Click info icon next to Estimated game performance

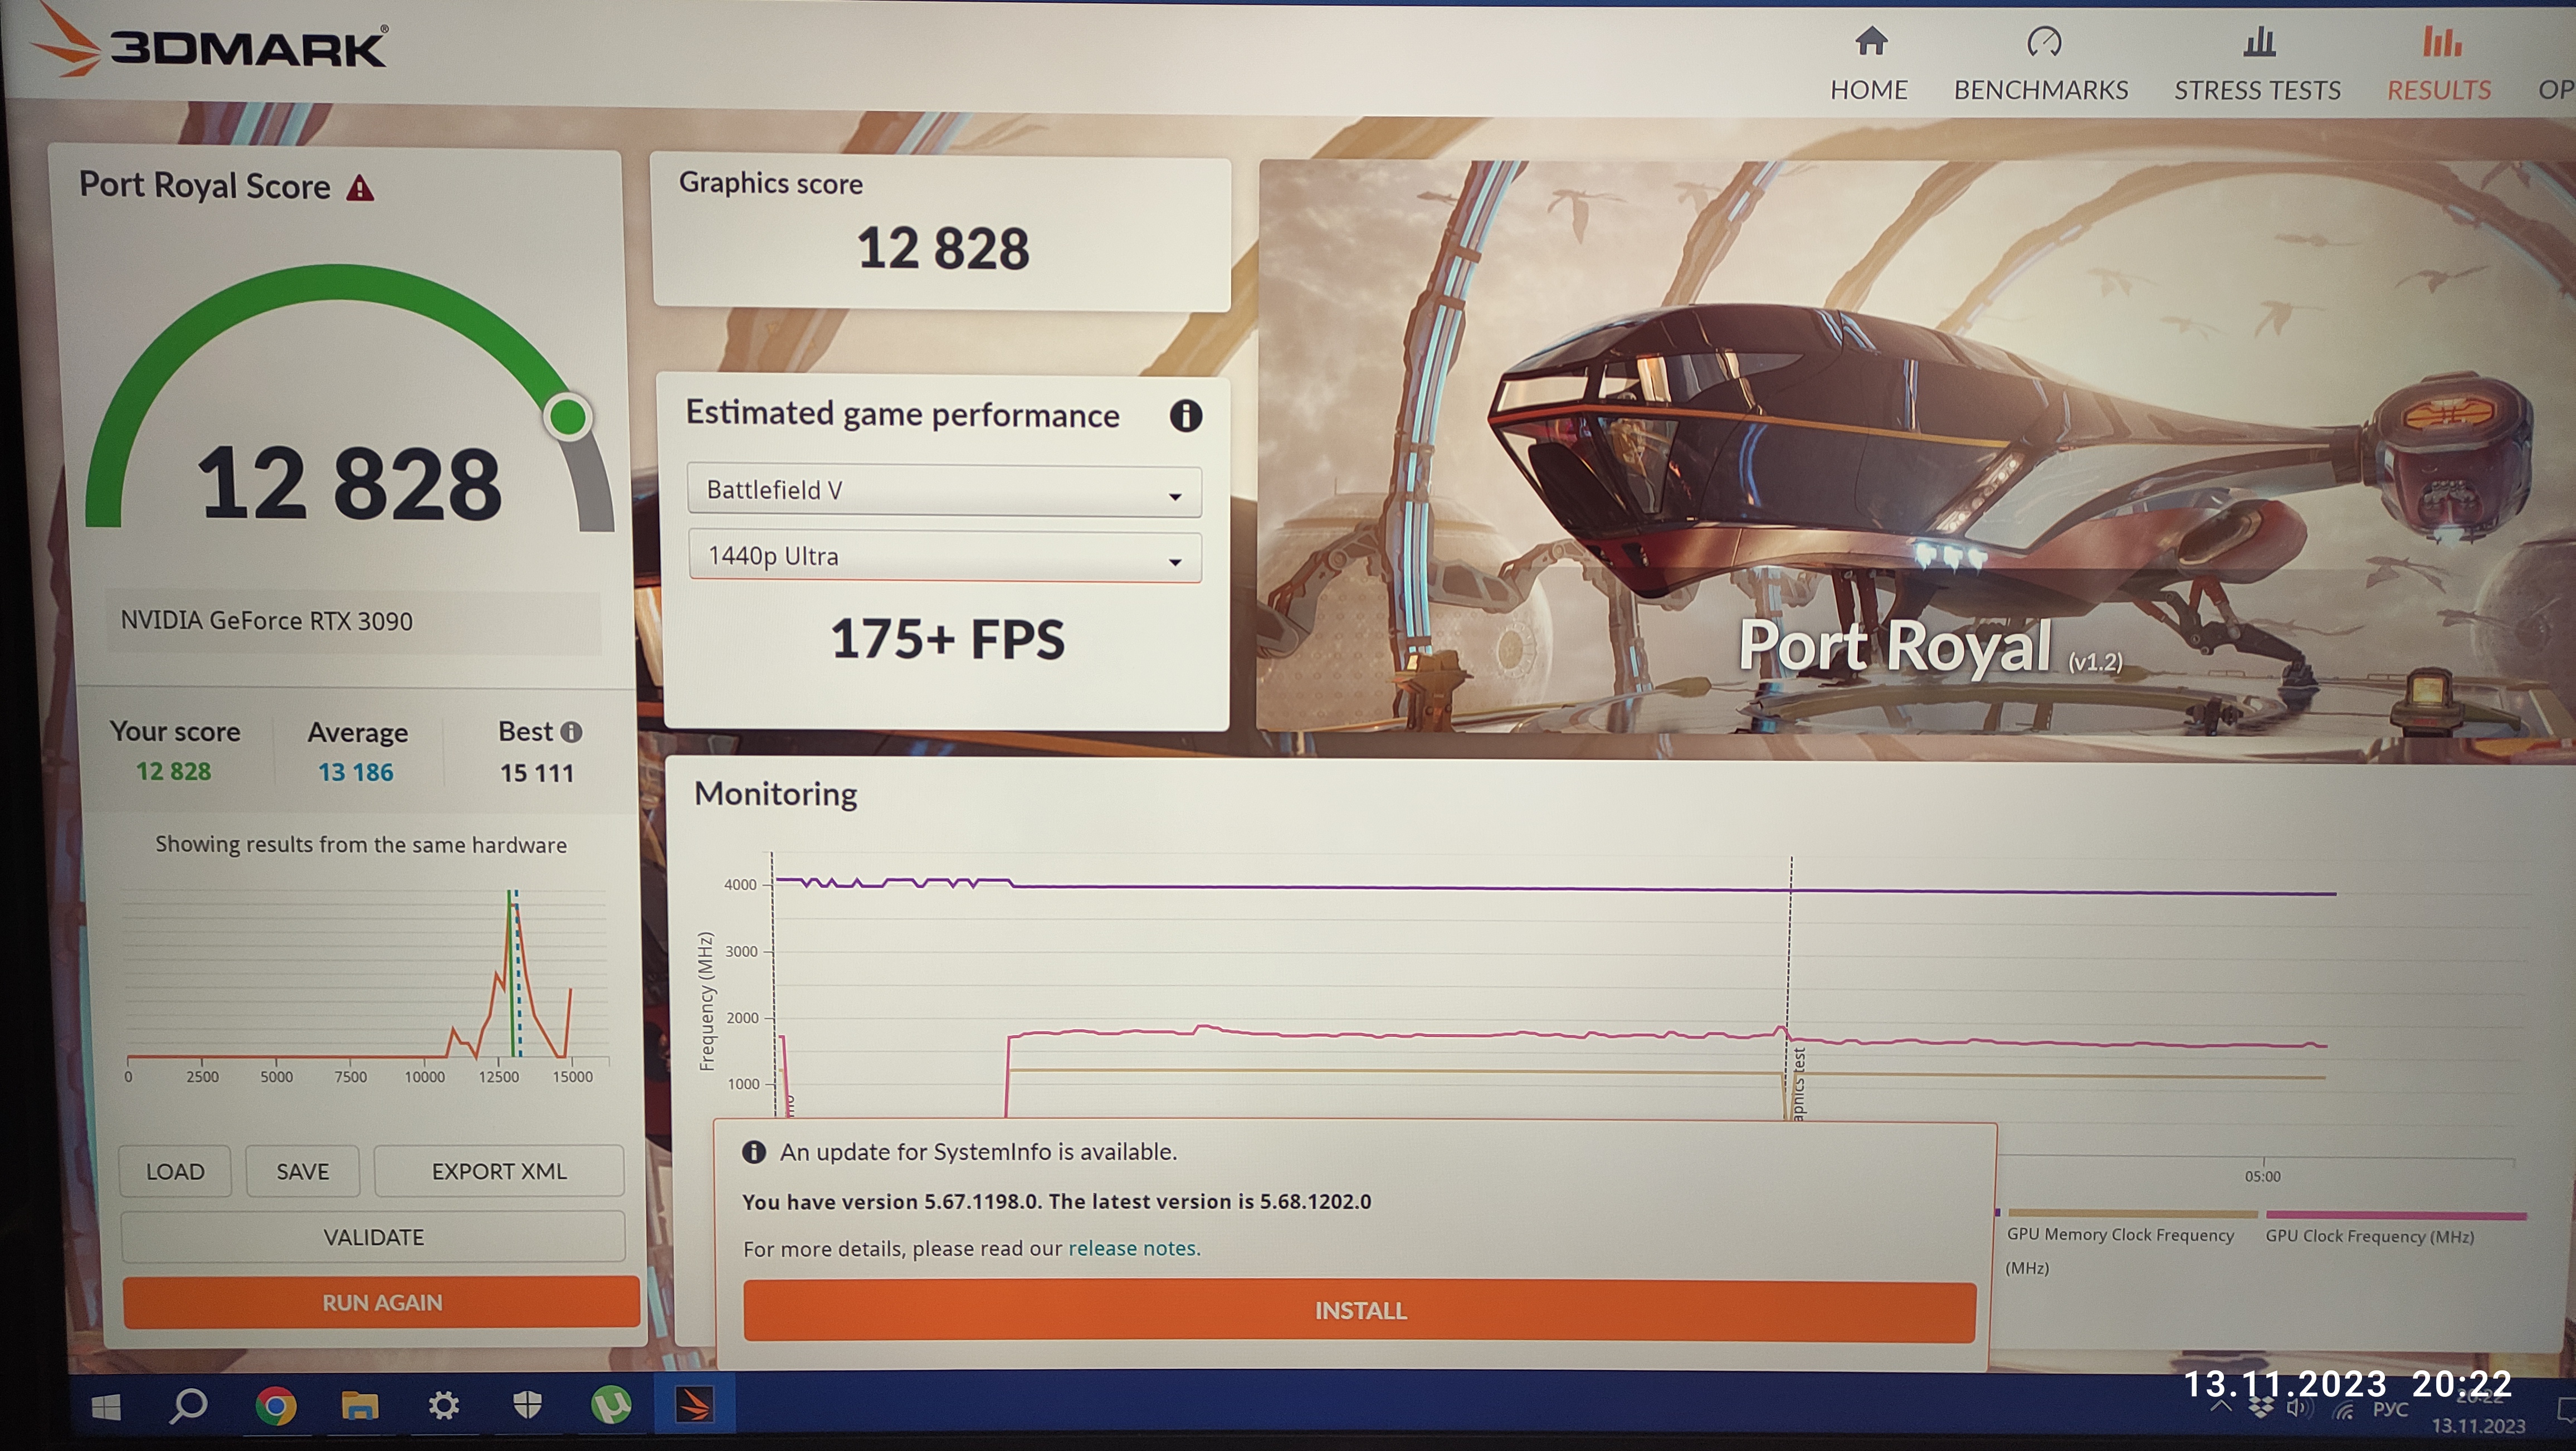coord(1185,415)
